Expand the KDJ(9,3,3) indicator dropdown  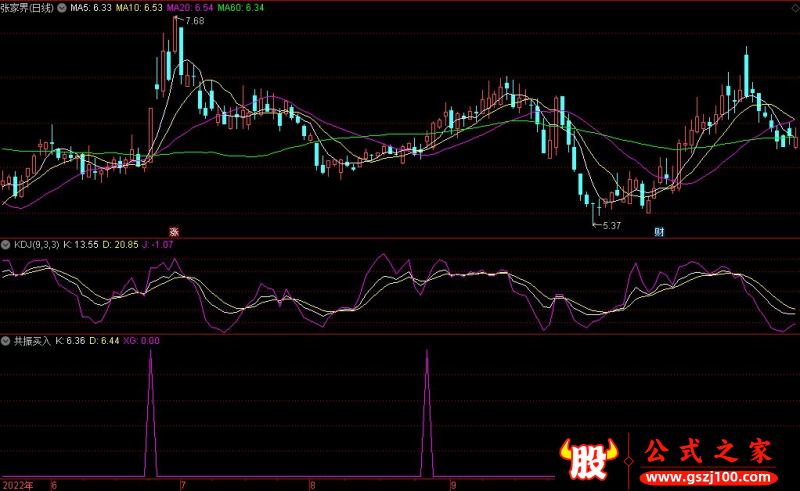(6, 245)
